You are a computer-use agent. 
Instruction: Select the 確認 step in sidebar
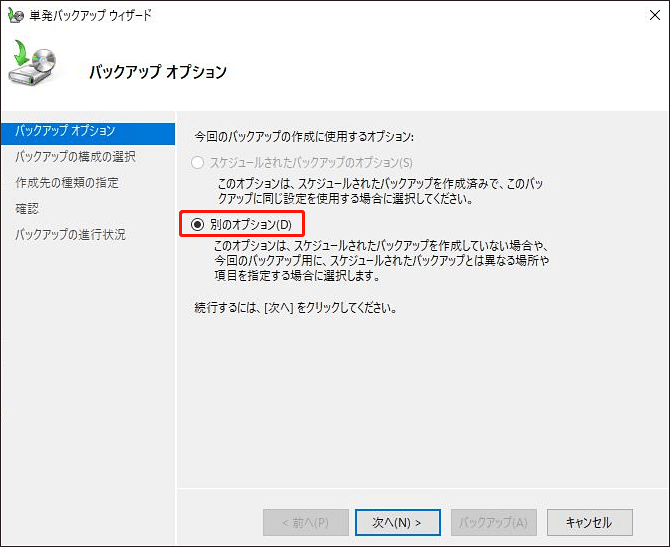pos(27,209)
